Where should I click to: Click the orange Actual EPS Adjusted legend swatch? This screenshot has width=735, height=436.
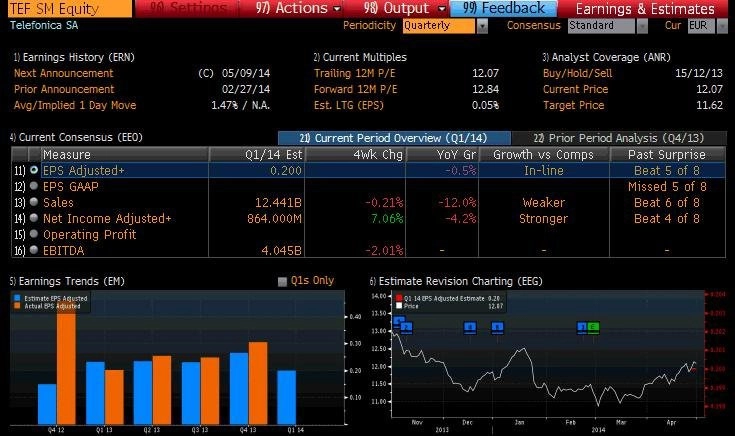point(17,306)
